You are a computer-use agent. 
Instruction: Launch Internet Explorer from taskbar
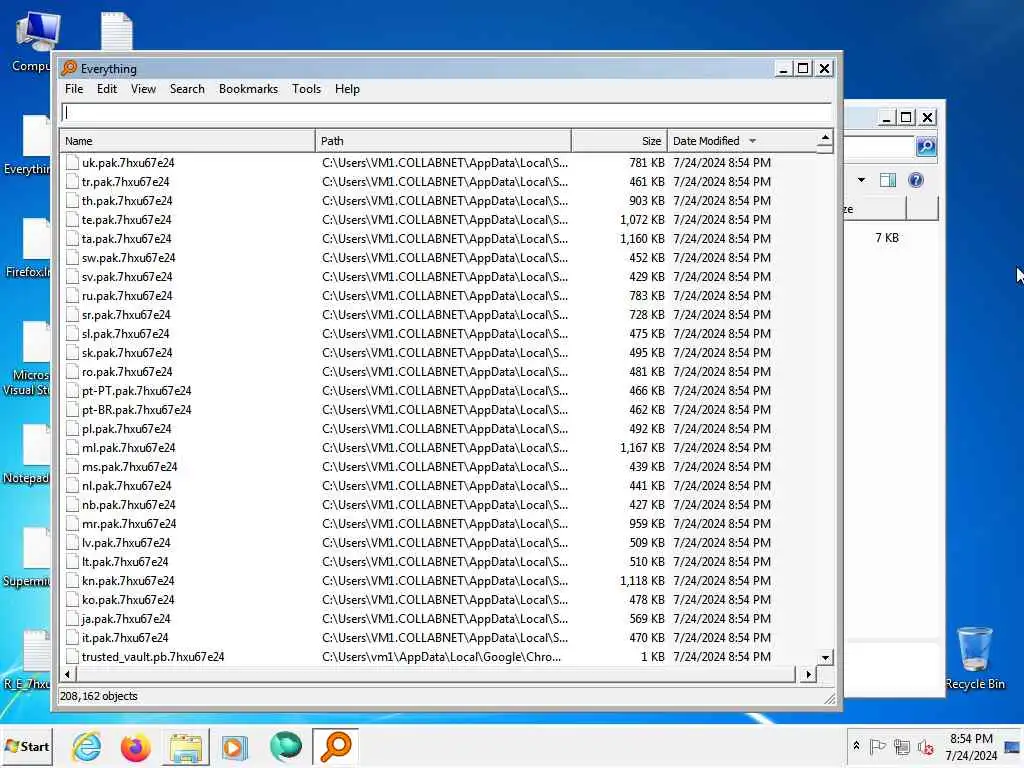click(x=87, y=746)
